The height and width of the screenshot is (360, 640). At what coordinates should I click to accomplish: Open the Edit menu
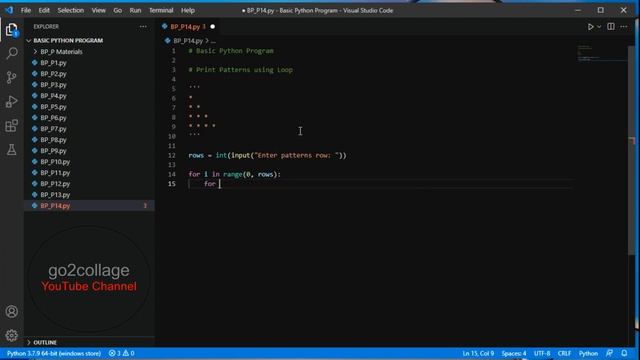pos(44,10)
